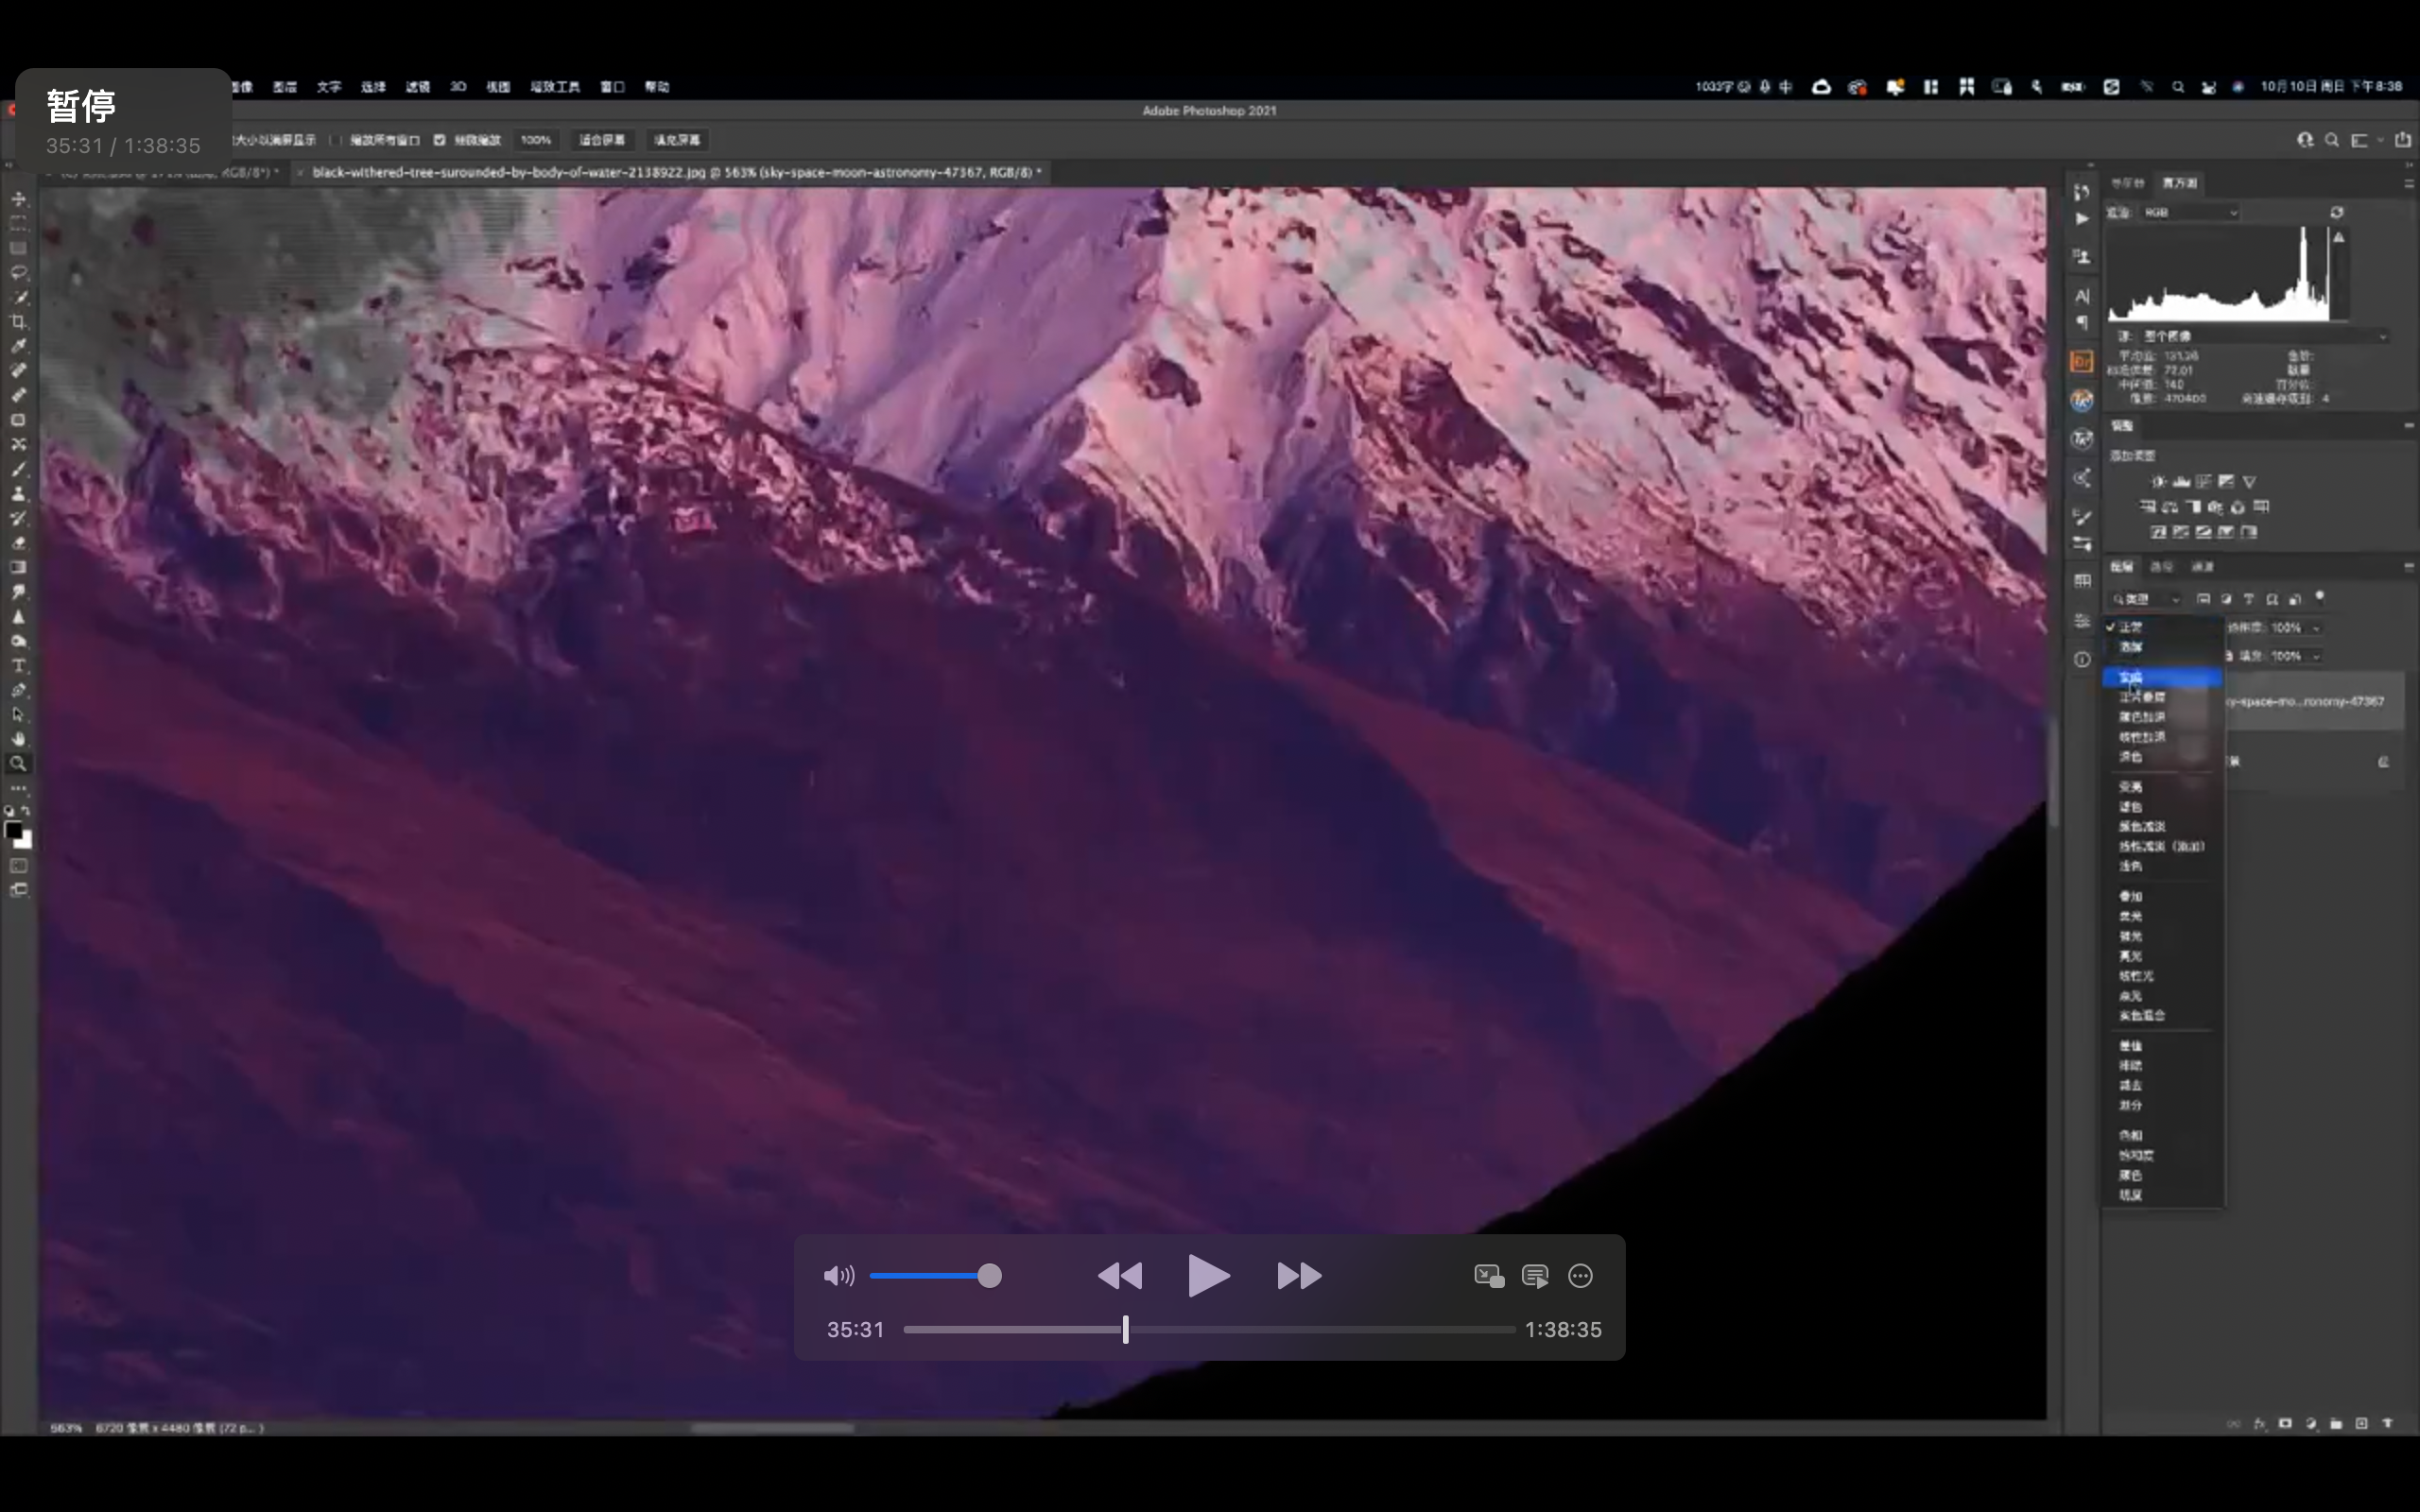Toggle the layer filter on/off switch

[2320, 597]
